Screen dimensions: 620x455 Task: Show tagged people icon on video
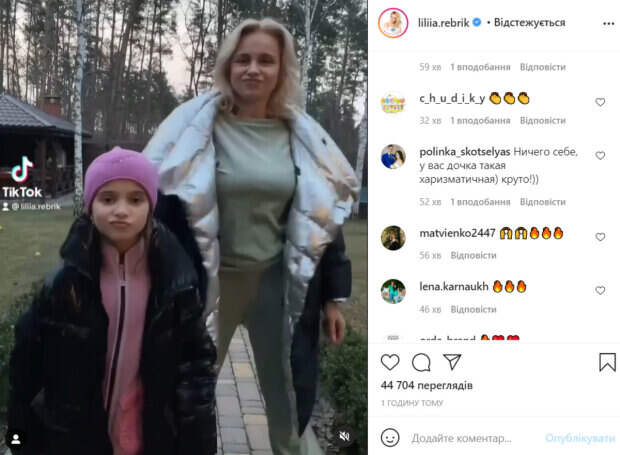[16, 439]
